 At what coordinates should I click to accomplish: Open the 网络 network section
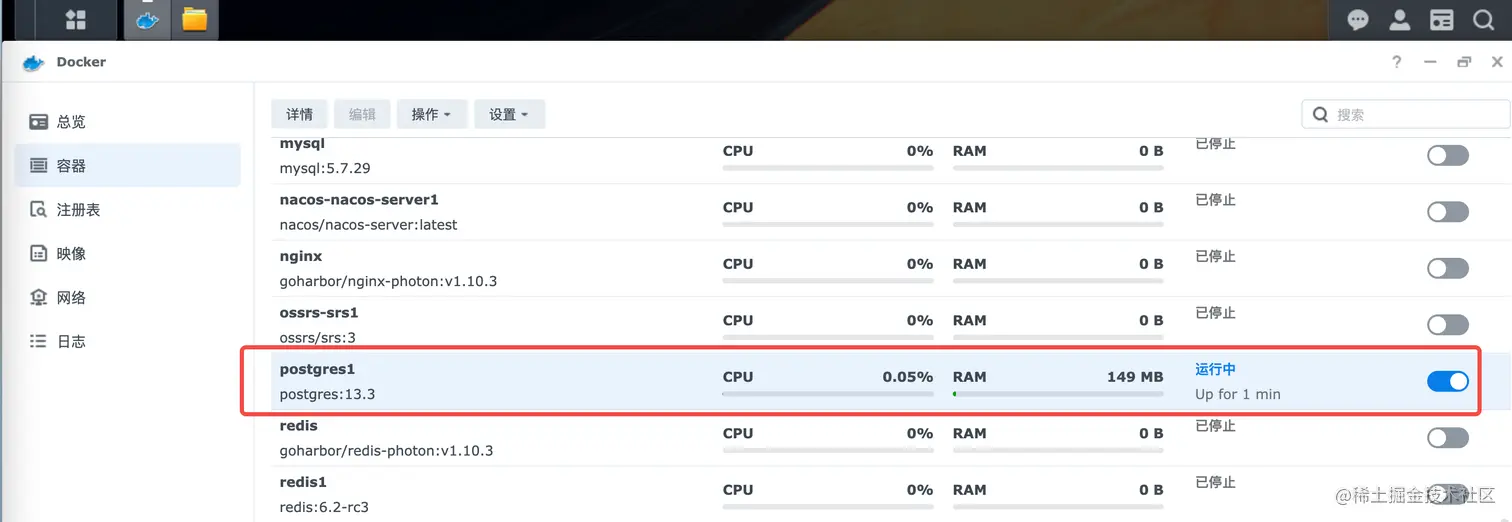128,297
